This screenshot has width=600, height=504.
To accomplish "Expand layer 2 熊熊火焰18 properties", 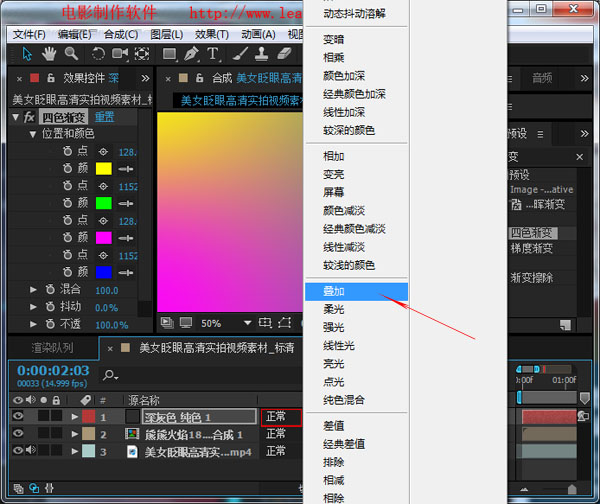I will tap(75, 434).
